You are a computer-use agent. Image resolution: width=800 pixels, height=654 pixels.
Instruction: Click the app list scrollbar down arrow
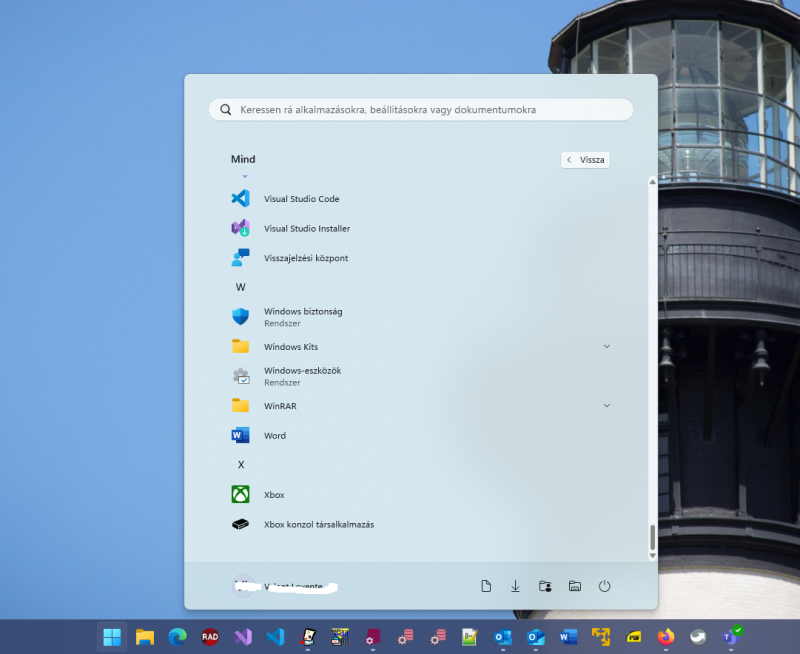[652, 556]
